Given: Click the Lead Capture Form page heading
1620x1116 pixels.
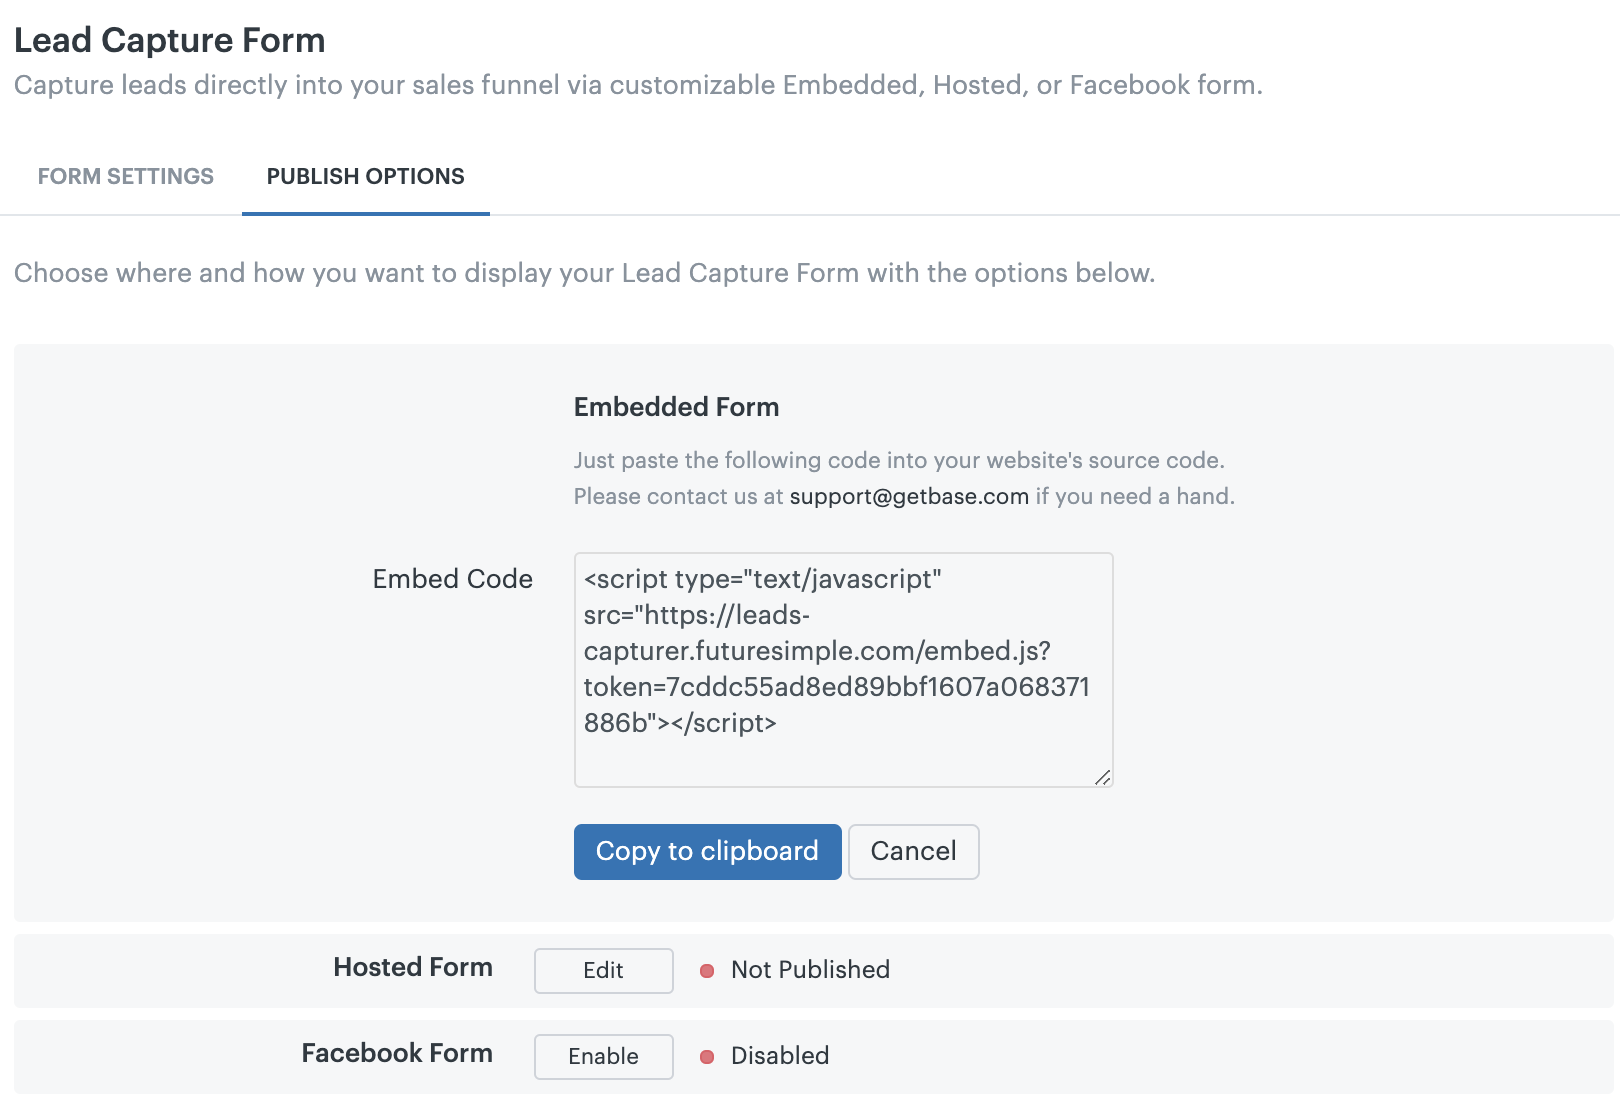Looking at the screenshot, I should click(x=170, y=41).
